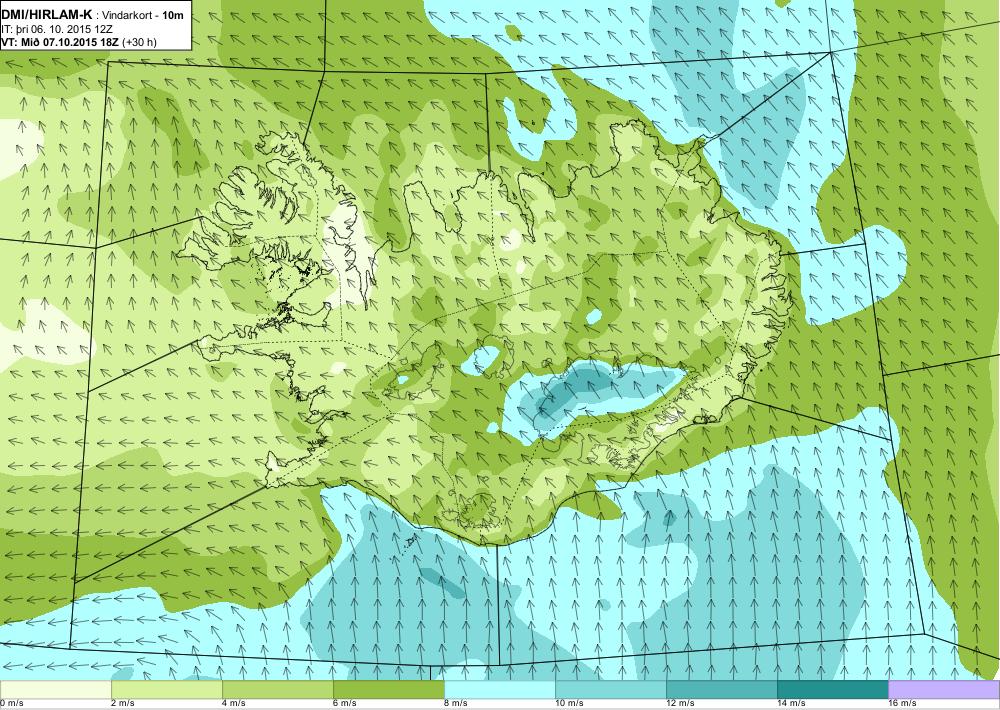This screenshot has height=710, width=1000.
Task: Click the dark teal 14–16 m/s legend swatch
Action: point(833,690)
